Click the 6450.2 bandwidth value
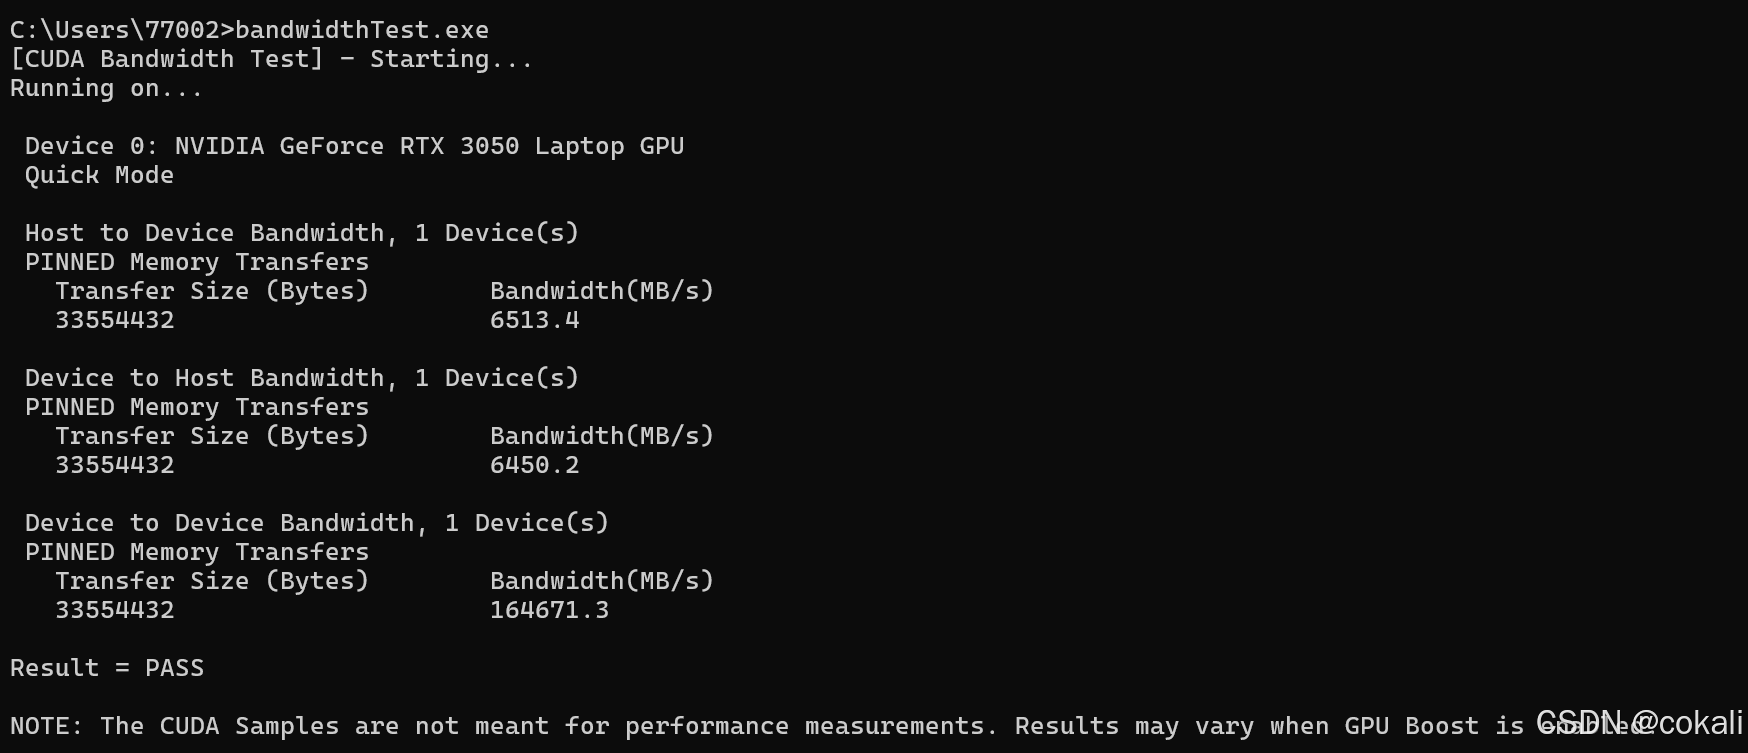The image size is (1748, 753). pyautogui.click(x=535, y=465)
